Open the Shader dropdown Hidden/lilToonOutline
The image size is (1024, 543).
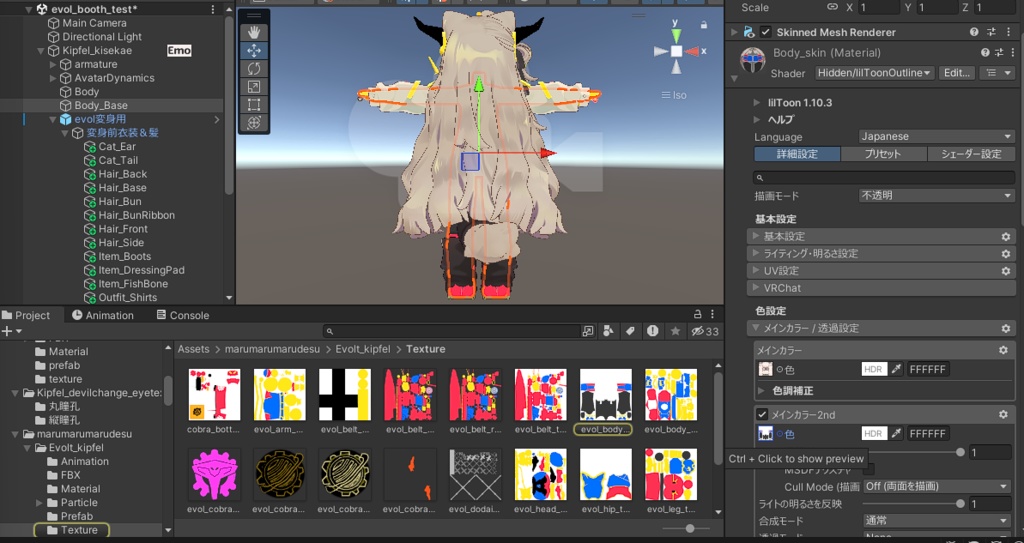(875, 73)
